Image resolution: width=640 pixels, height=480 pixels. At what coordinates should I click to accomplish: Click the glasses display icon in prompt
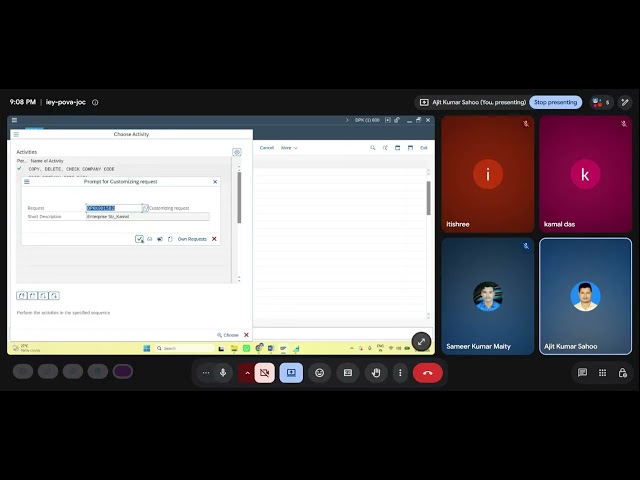tap(149, 239)
